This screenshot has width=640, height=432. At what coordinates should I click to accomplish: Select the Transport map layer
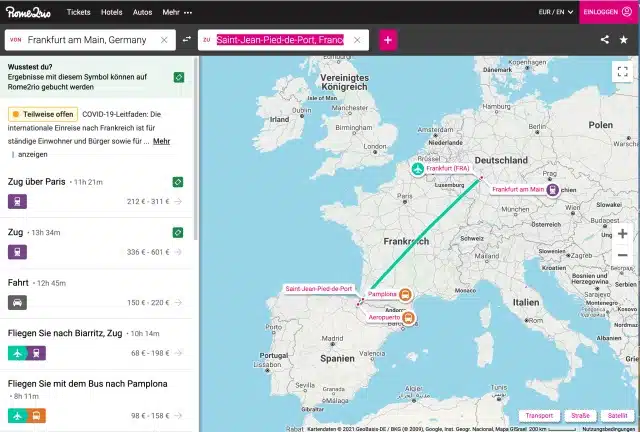tap(539, 416)
